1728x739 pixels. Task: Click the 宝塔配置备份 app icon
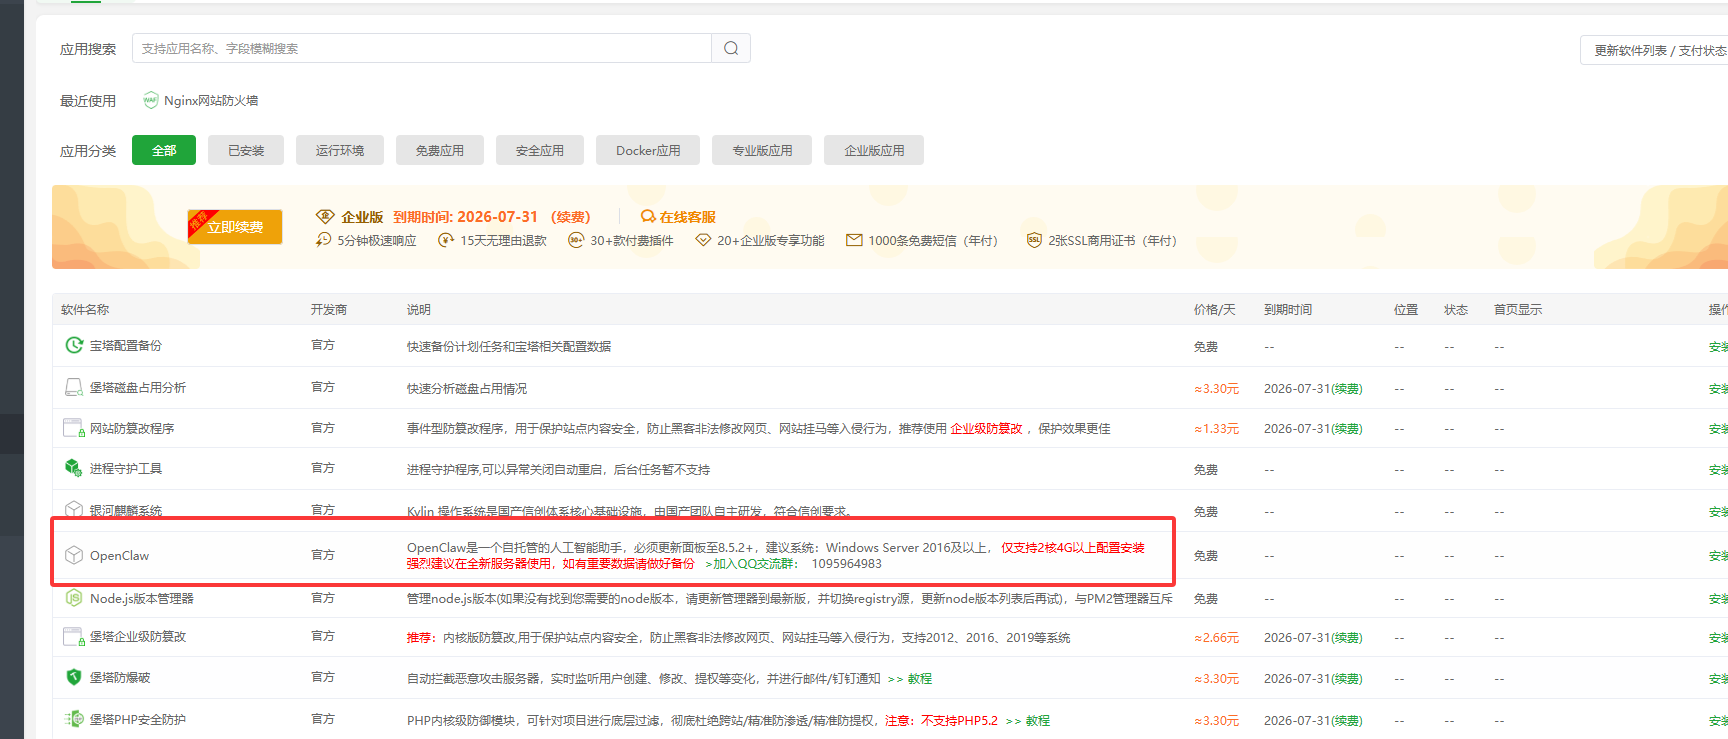pyautogui.click(x=74, y=346)
